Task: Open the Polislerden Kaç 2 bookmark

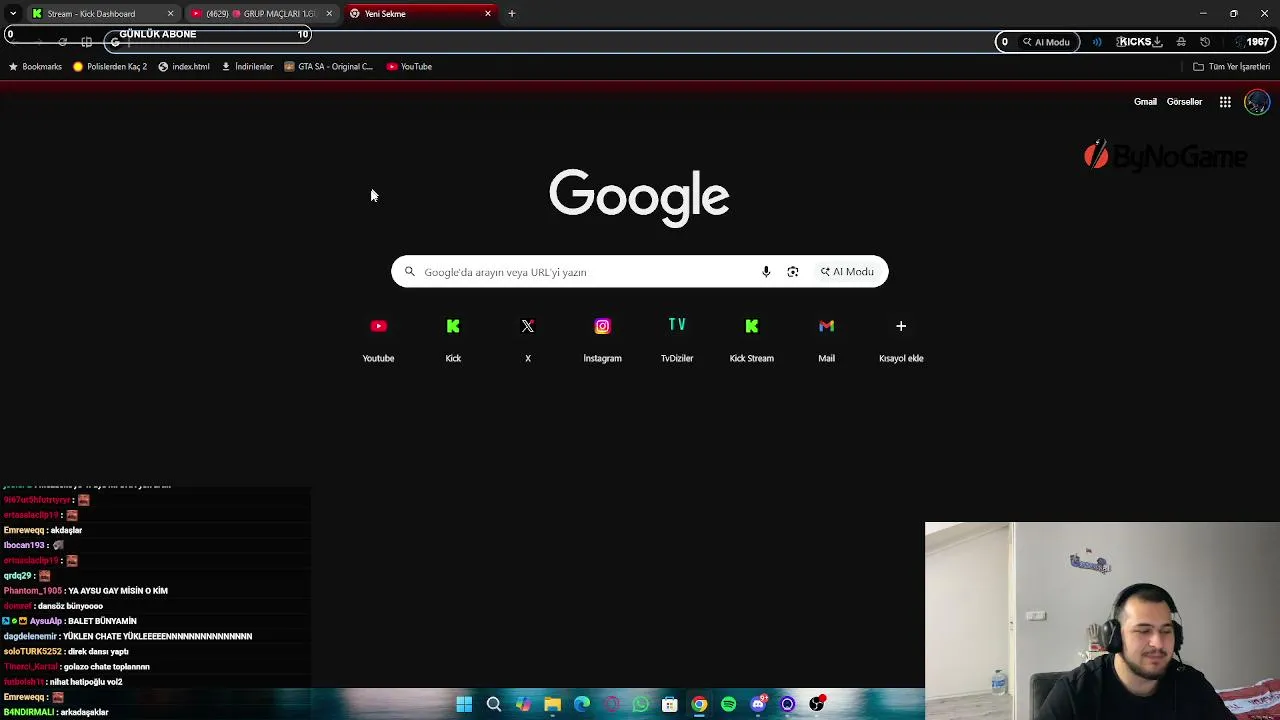Action: [110, 67]
